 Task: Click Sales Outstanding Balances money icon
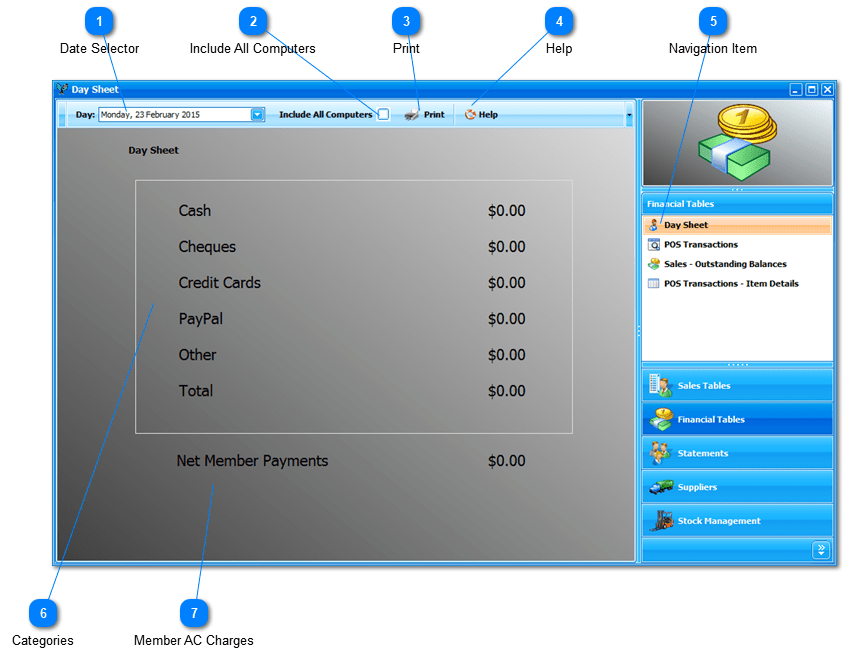pyautogui.click(x=653, y=264)
